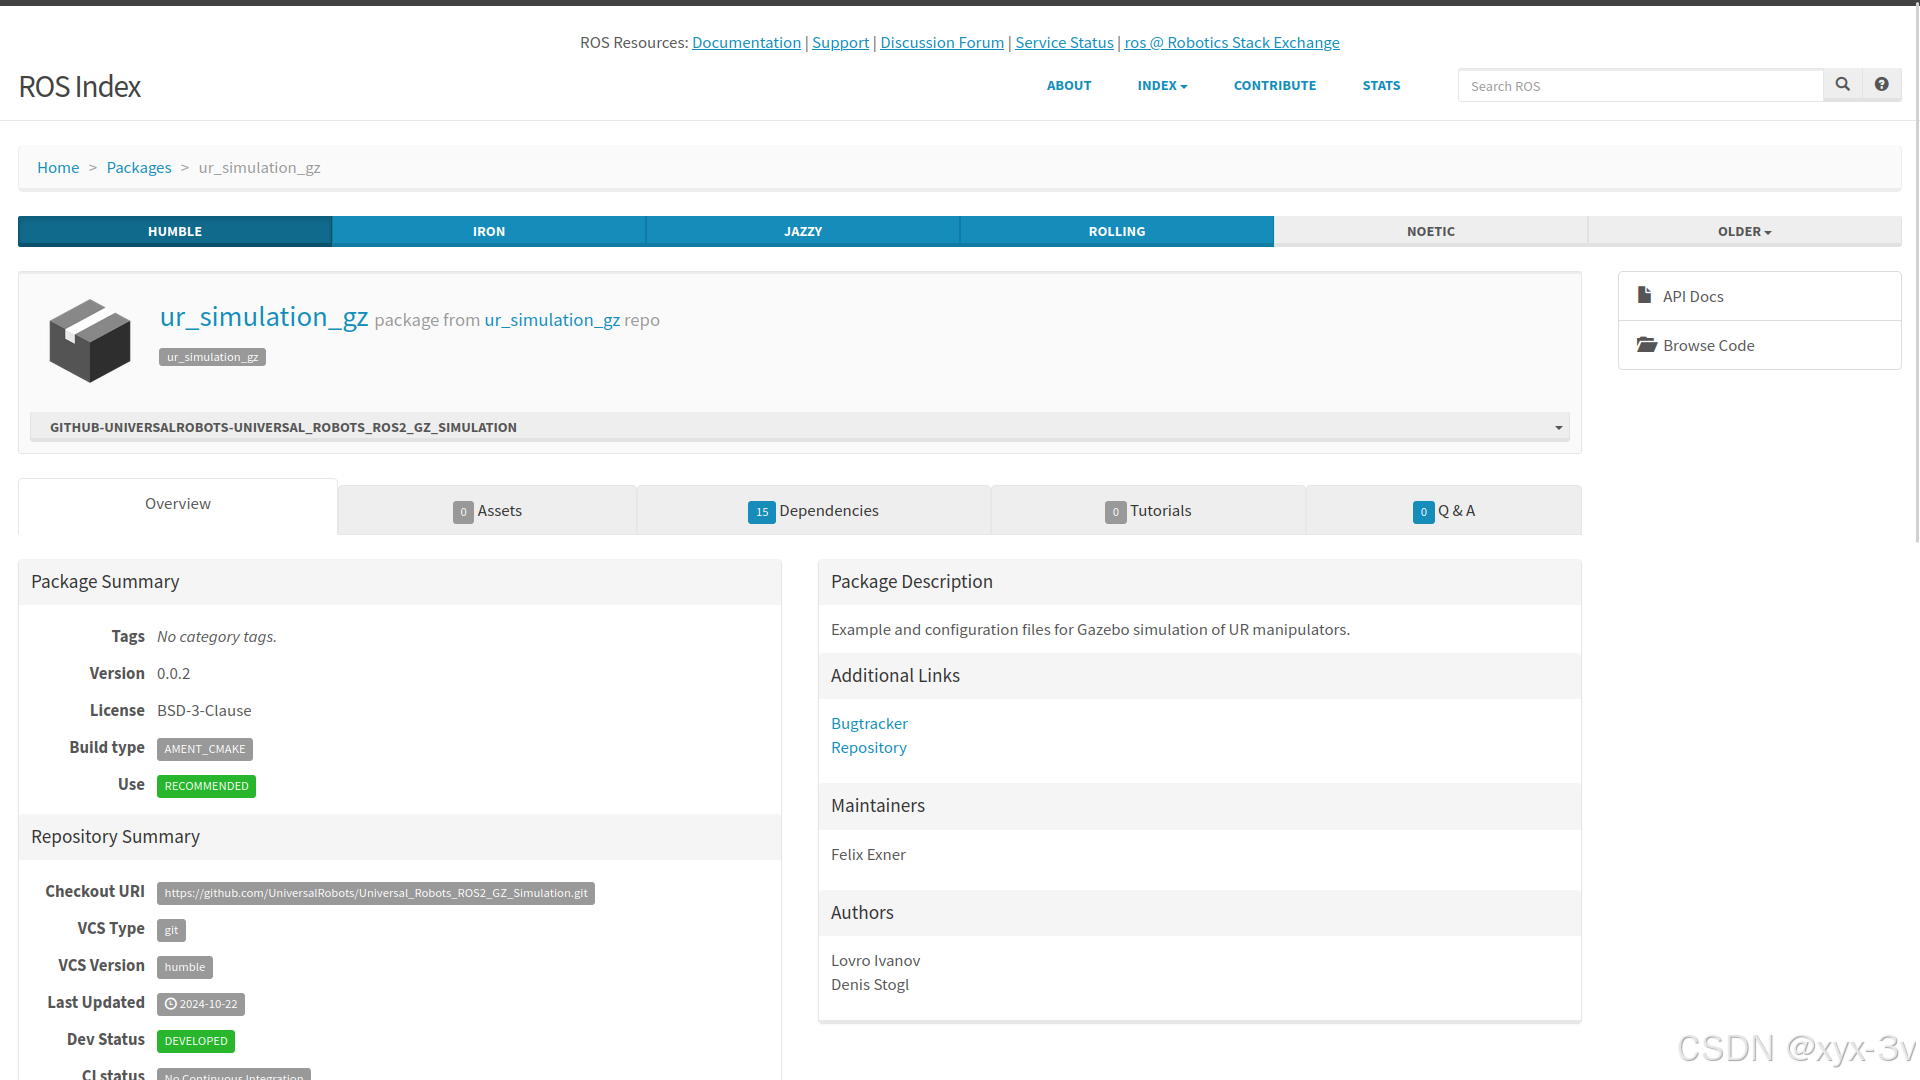Image resolution: width=1920 pixels, height=1080 pixels.
Task: Click the package box icon
Action: [x=90, y=340]
